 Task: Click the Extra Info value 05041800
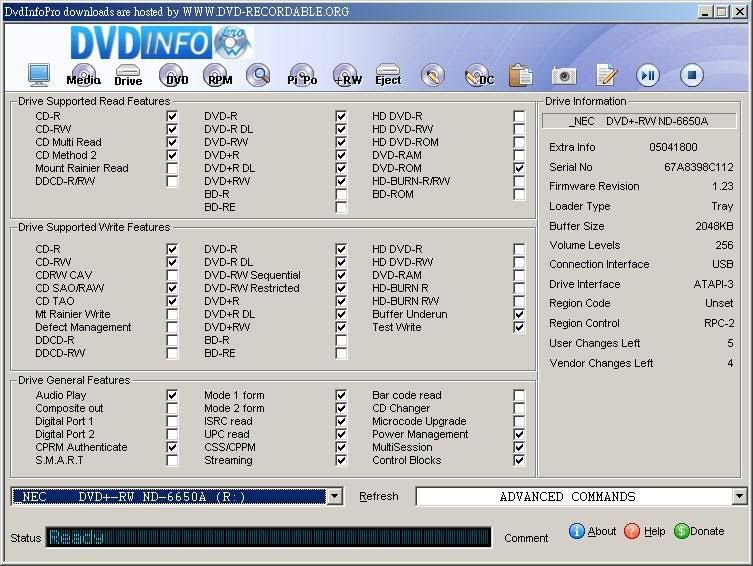click(673, 147)
